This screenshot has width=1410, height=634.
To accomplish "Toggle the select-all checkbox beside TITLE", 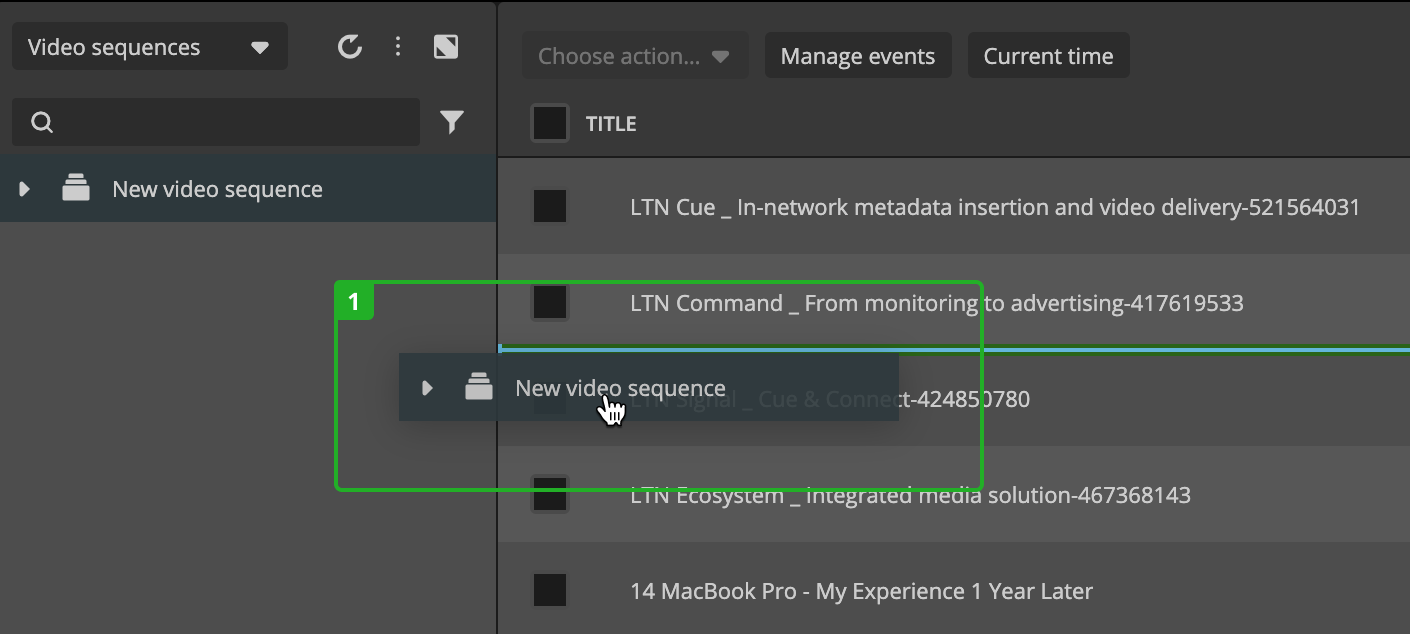I will tap(550, 124).
